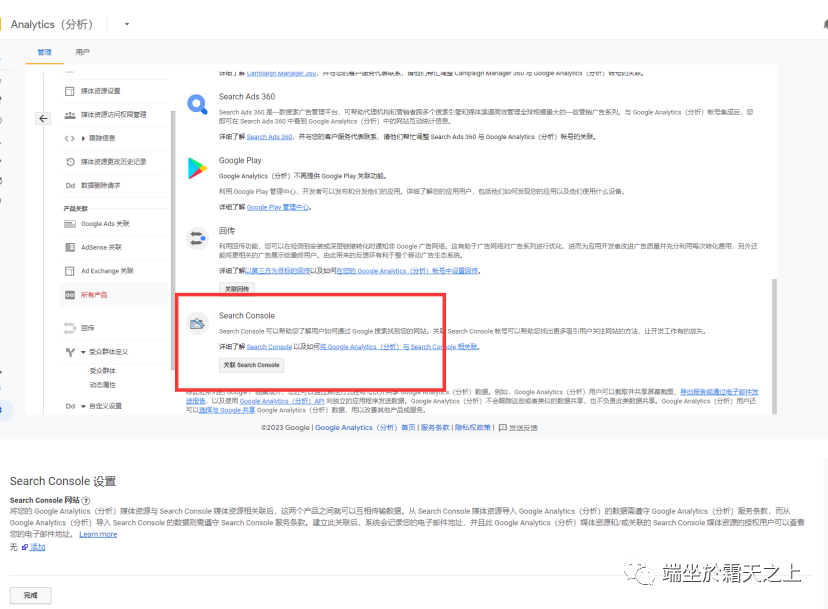The image size is (828, 609).
Task: Switch to the 管理 tab
Action: point(44,52)
